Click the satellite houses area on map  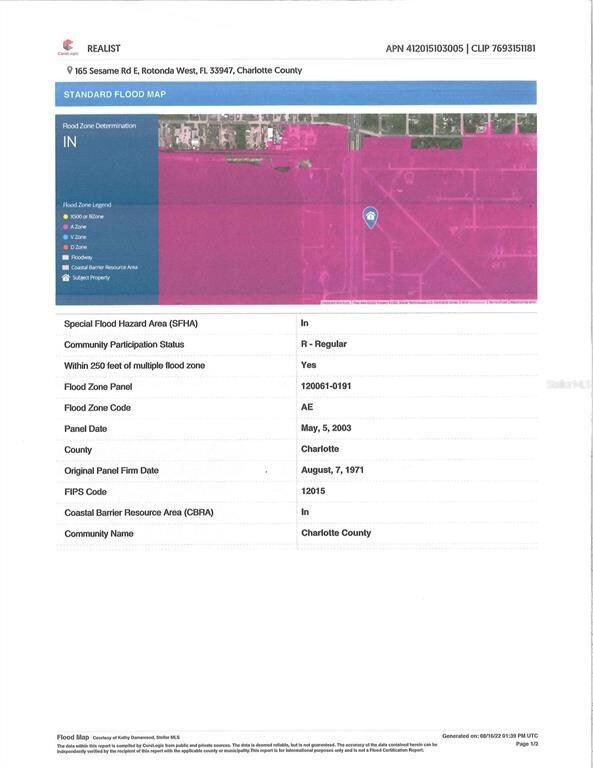215,131
